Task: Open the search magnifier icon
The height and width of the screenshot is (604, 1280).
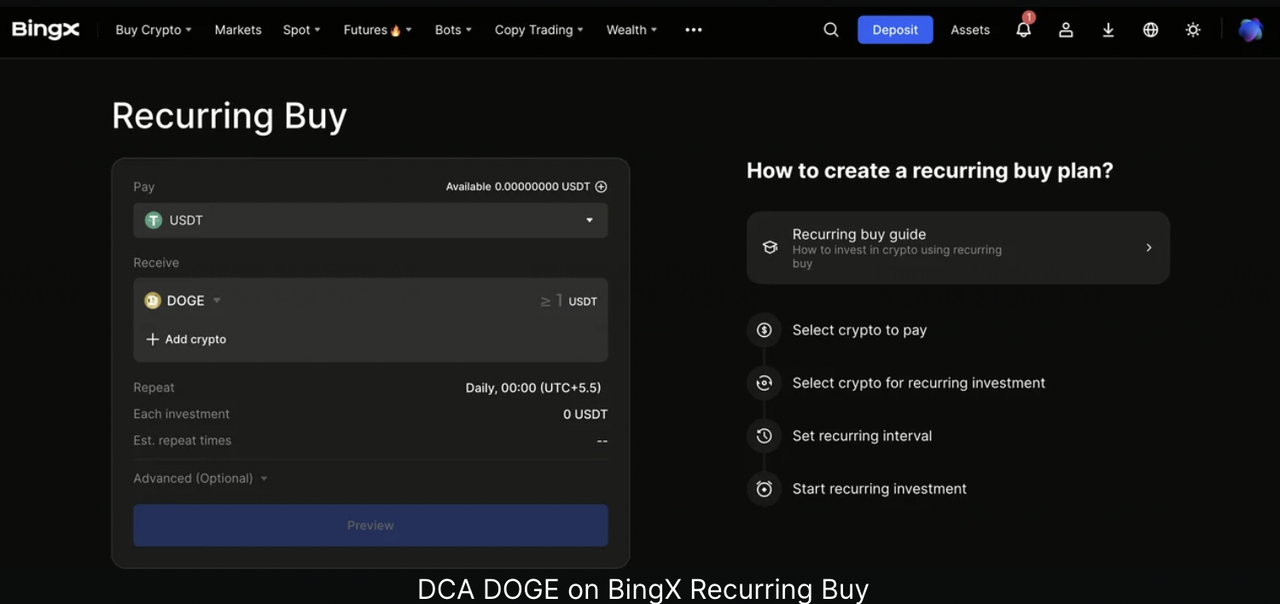Action: tap(831, 30)
